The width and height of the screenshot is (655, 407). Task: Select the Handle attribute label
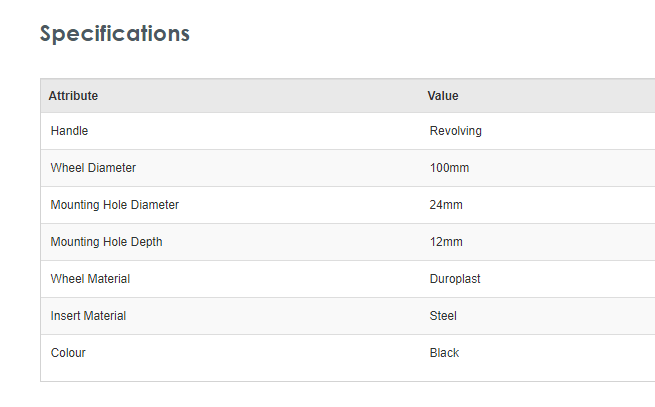click(70, 131)
